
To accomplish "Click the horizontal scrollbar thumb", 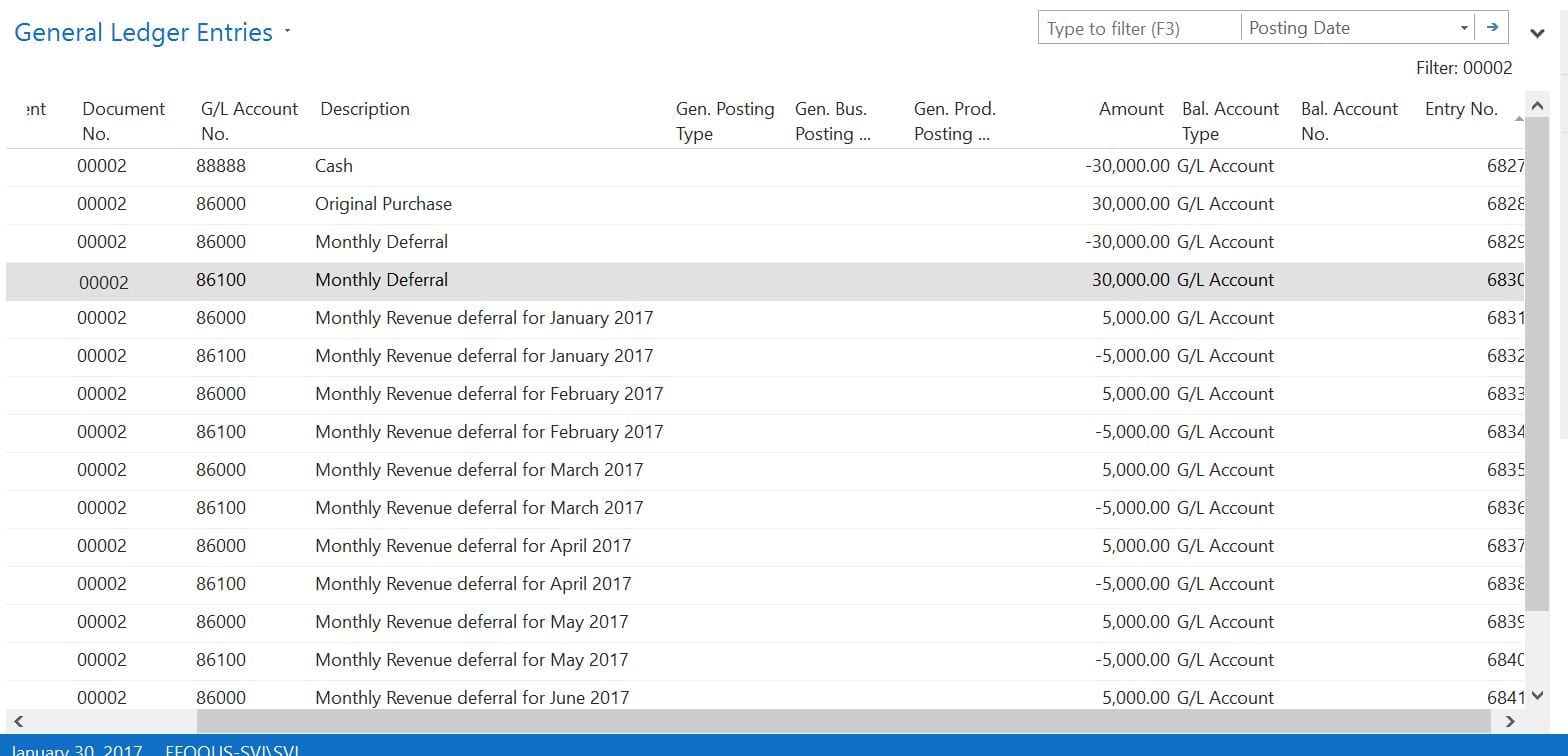I will (x=843, y=721).
